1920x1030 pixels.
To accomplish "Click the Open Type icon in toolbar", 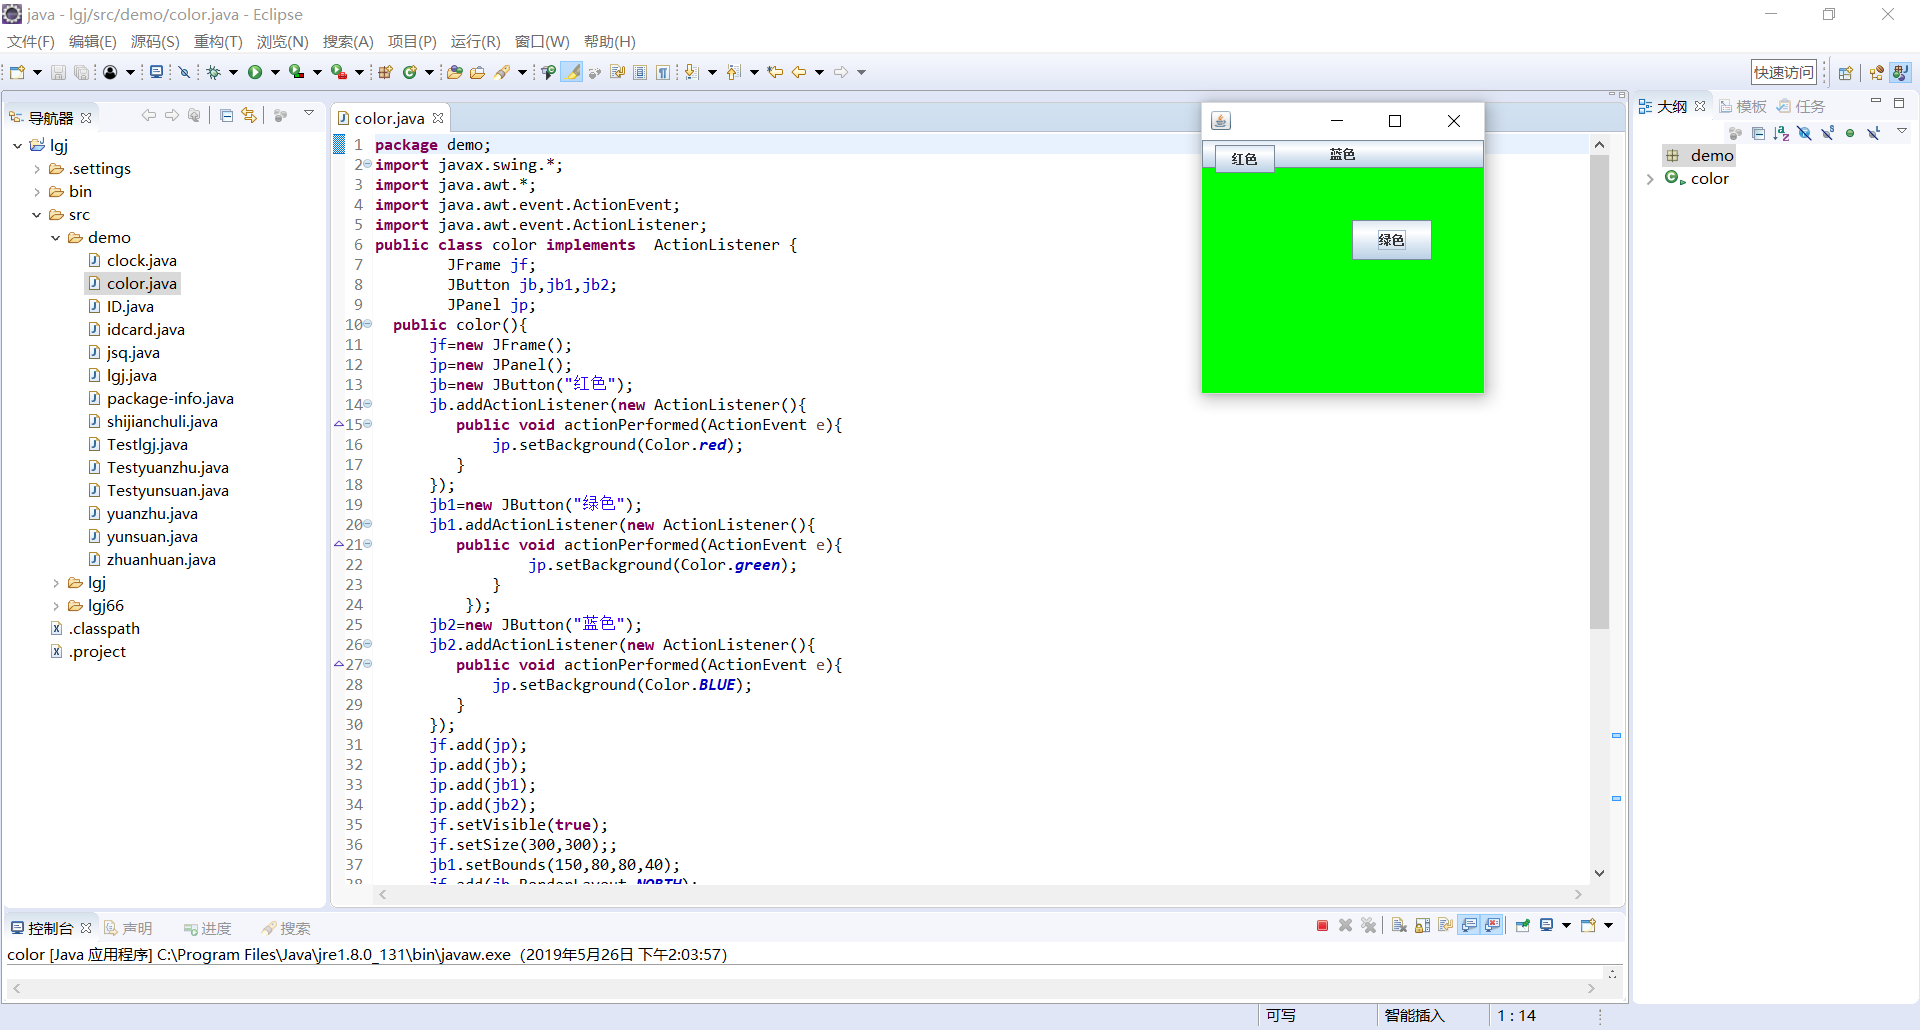I will point(454,72).
